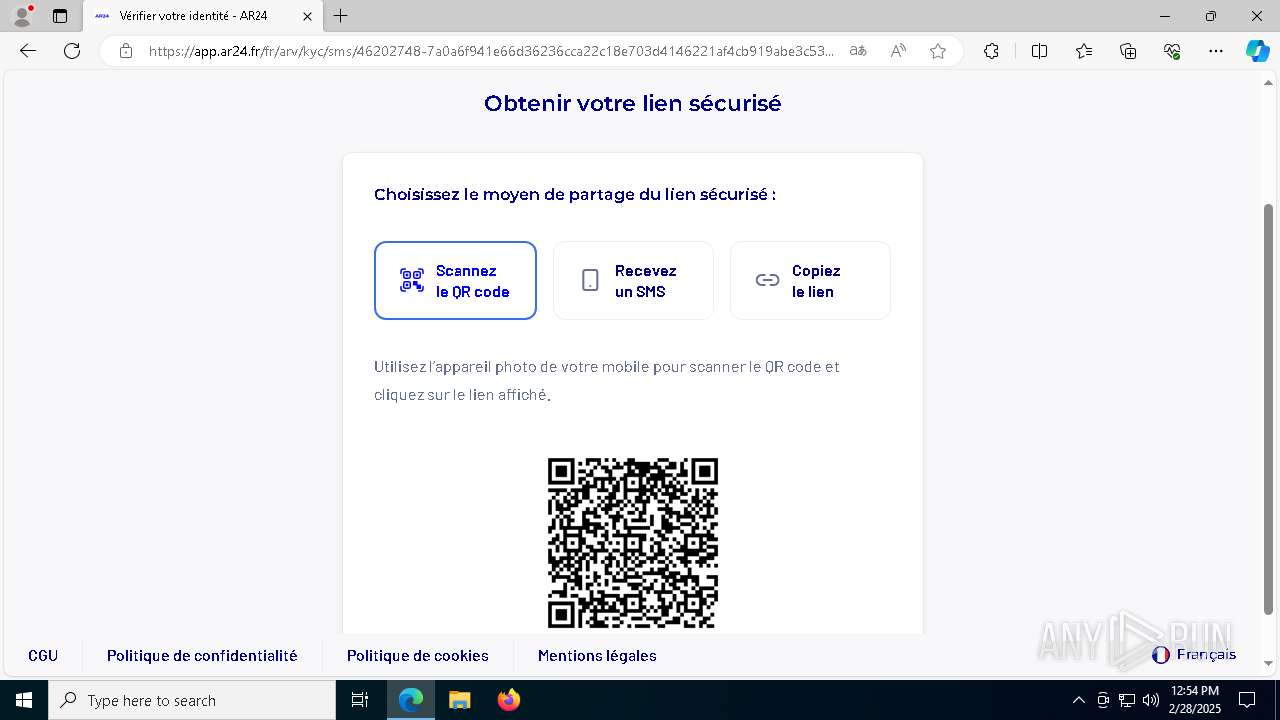This screenshot has width=1280, height=720.
Task: Open the browser Extensions icon
Action: pos(991,51)
